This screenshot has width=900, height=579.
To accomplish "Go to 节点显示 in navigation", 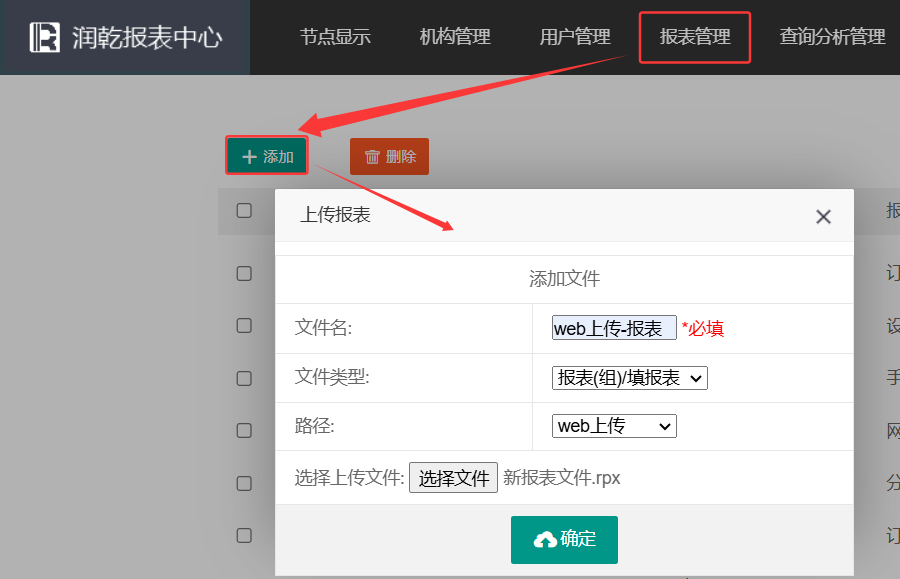I will tap(335, 37).
